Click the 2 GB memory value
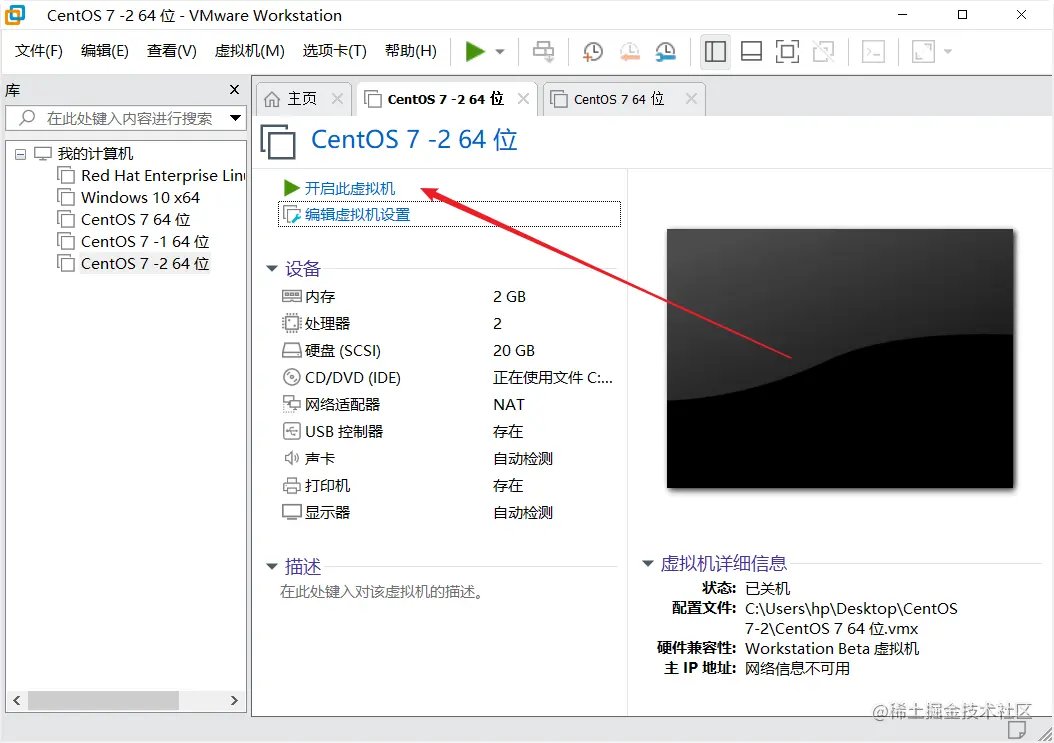 pos(510,297)
